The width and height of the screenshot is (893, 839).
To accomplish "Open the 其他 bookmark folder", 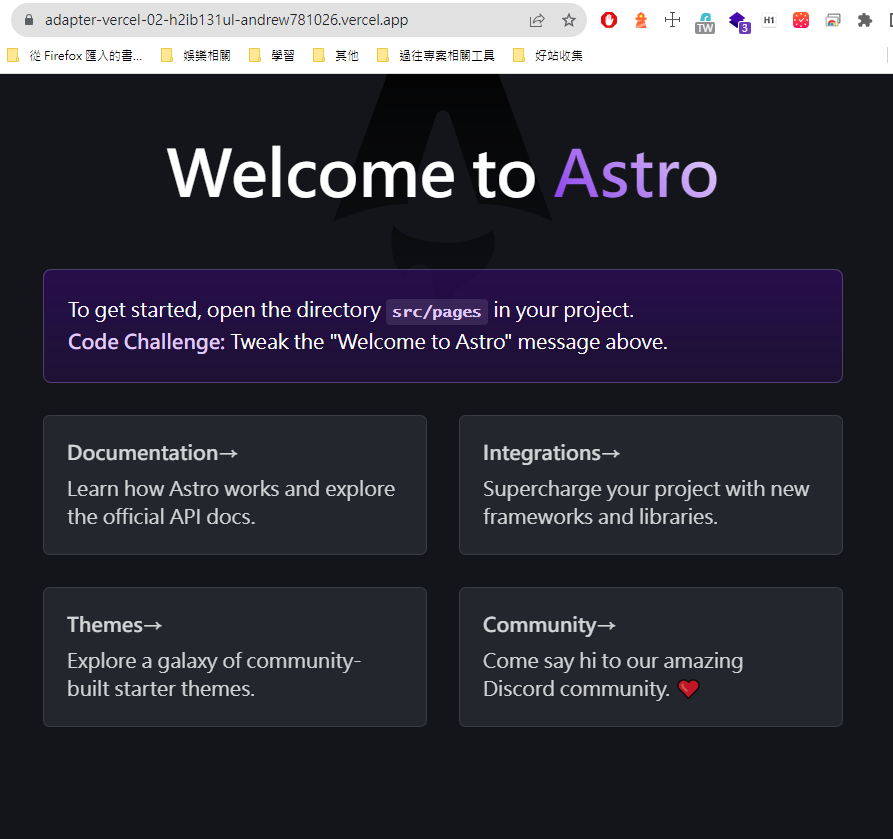I will click(336, 55).
